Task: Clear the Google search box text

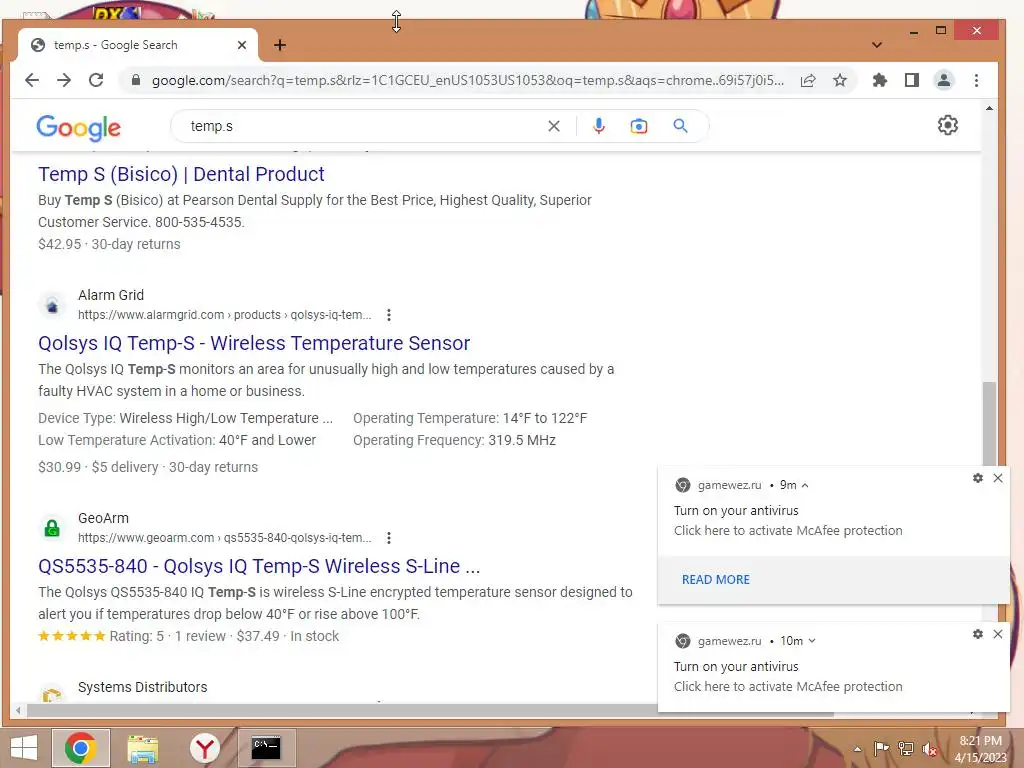Action: 554,126
